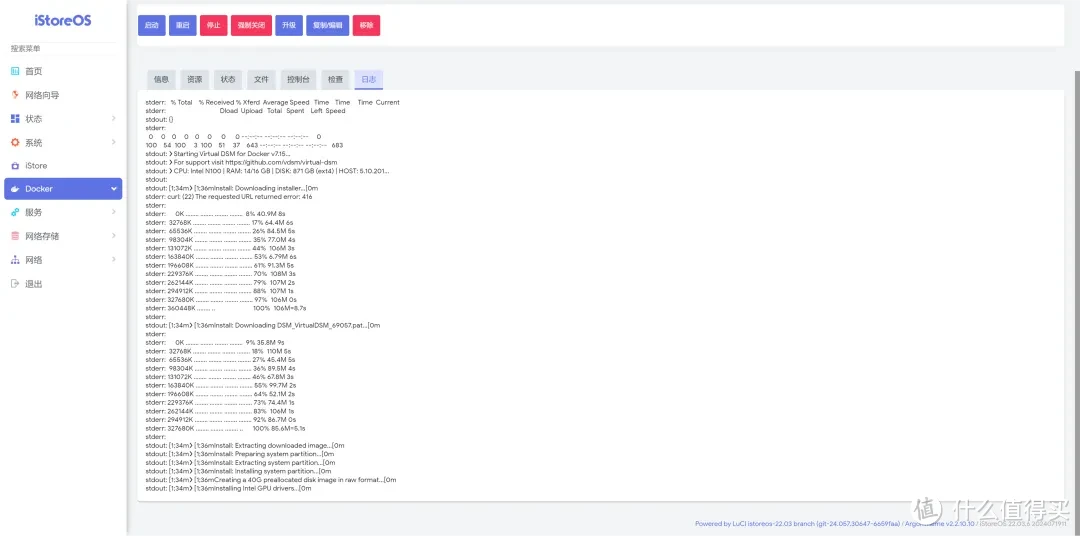Click the red 移除 remove button
Viewport: 1080px width, 536px height.
pos(366,25)
